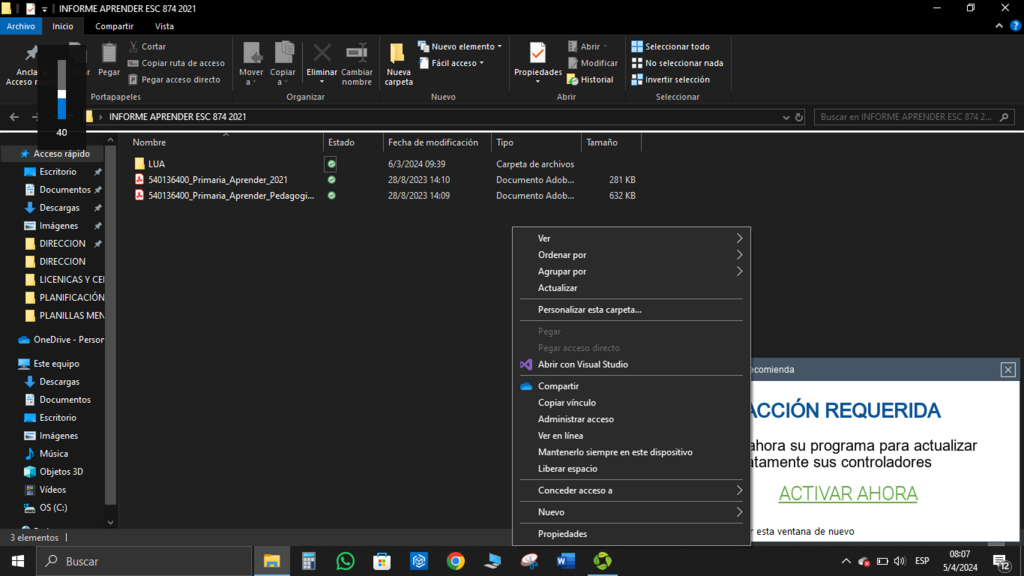Screen dimensions: 1024x576
Task: Choose Liberar espacio
Action: point(632,468)
